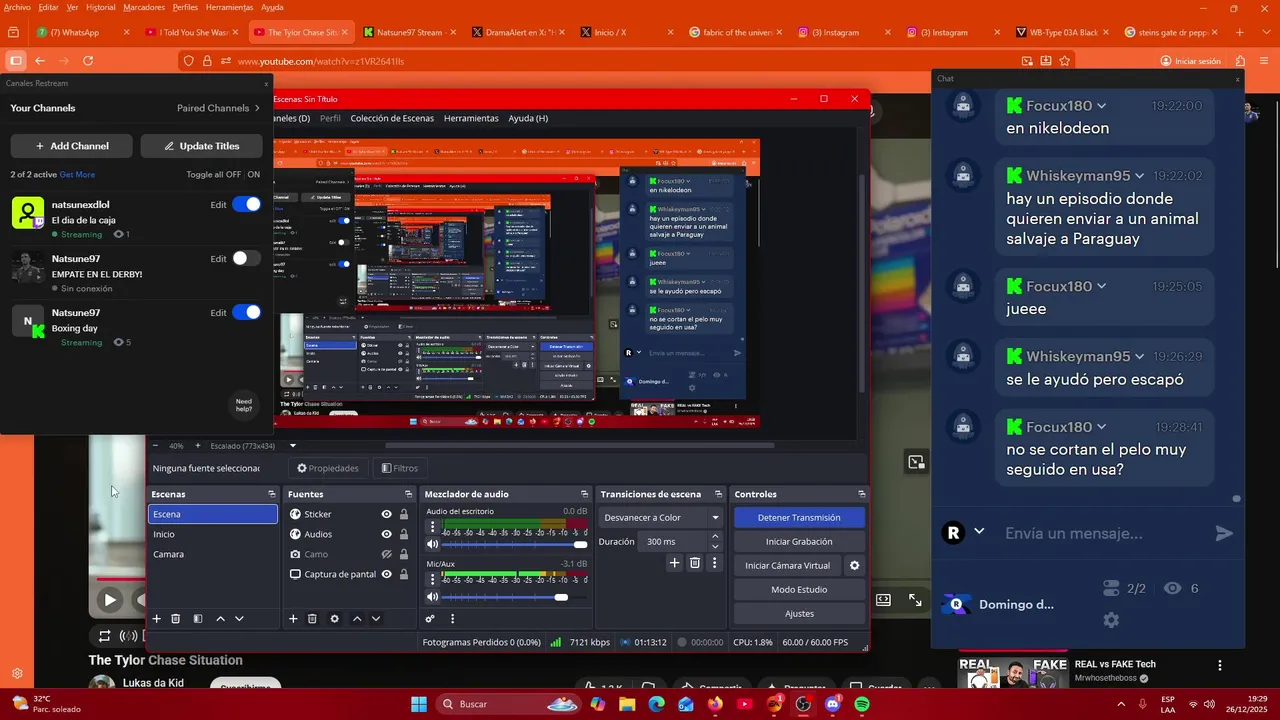Mute the Audio del escritorio speaker icon
This screenshot has width=1280, height=720.
point(432,544)
